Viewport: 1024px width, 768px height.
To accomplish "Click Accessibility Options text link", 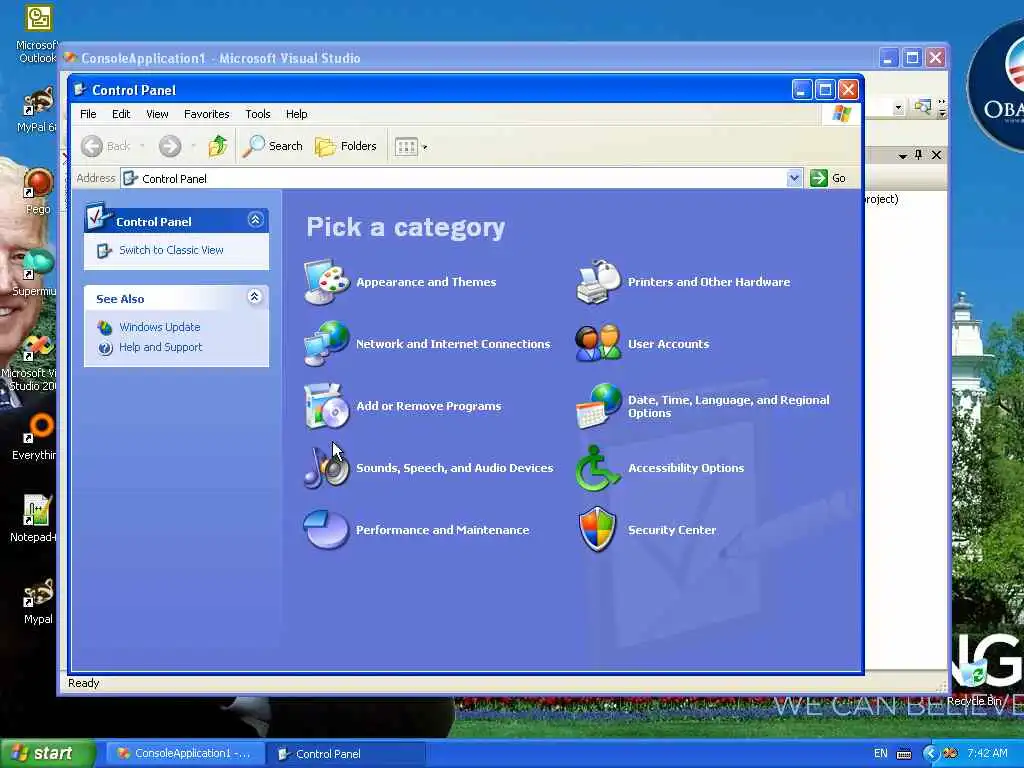I will coord(686,468).
